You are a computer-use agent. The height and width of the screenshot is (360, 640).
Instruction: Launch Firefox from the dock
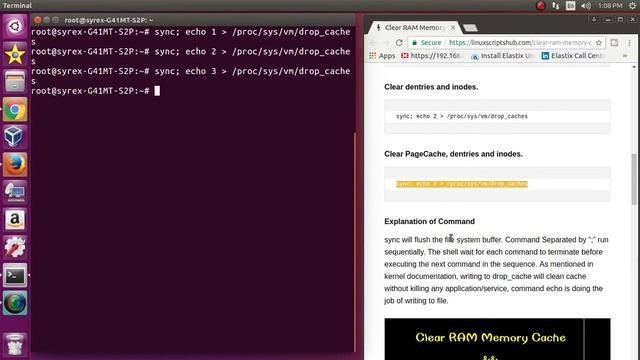[x=15, y=164]
